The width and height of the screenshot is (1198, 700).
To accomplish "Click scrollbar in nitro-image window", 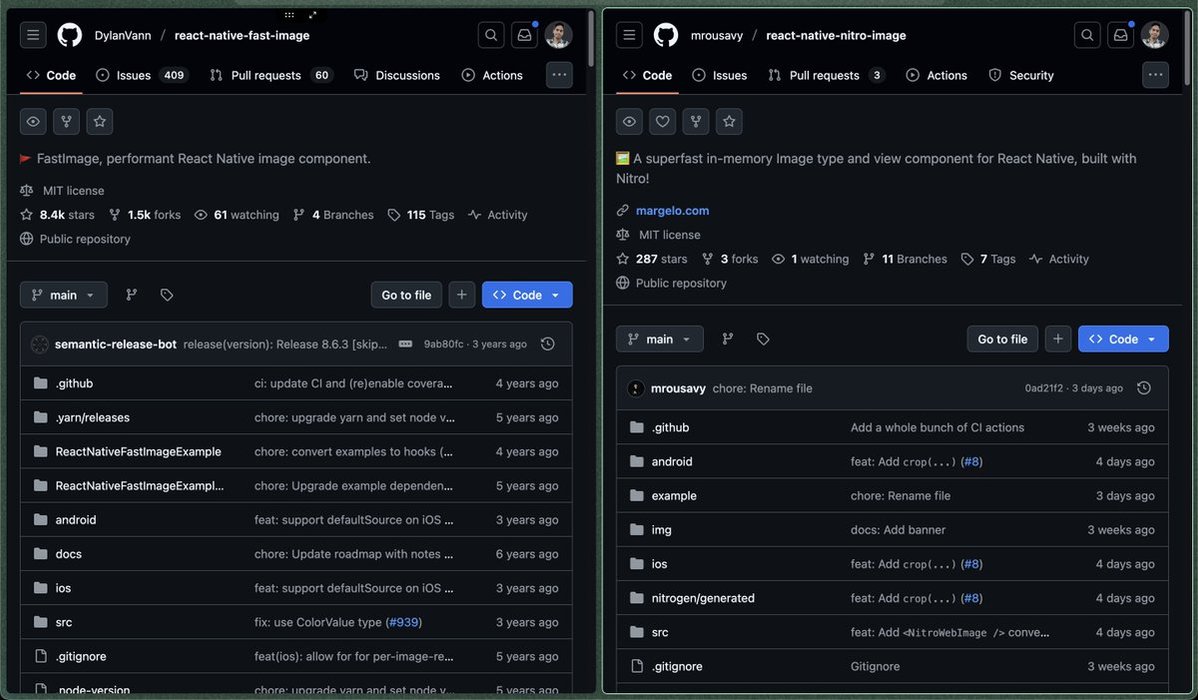I will point(1187,47).
